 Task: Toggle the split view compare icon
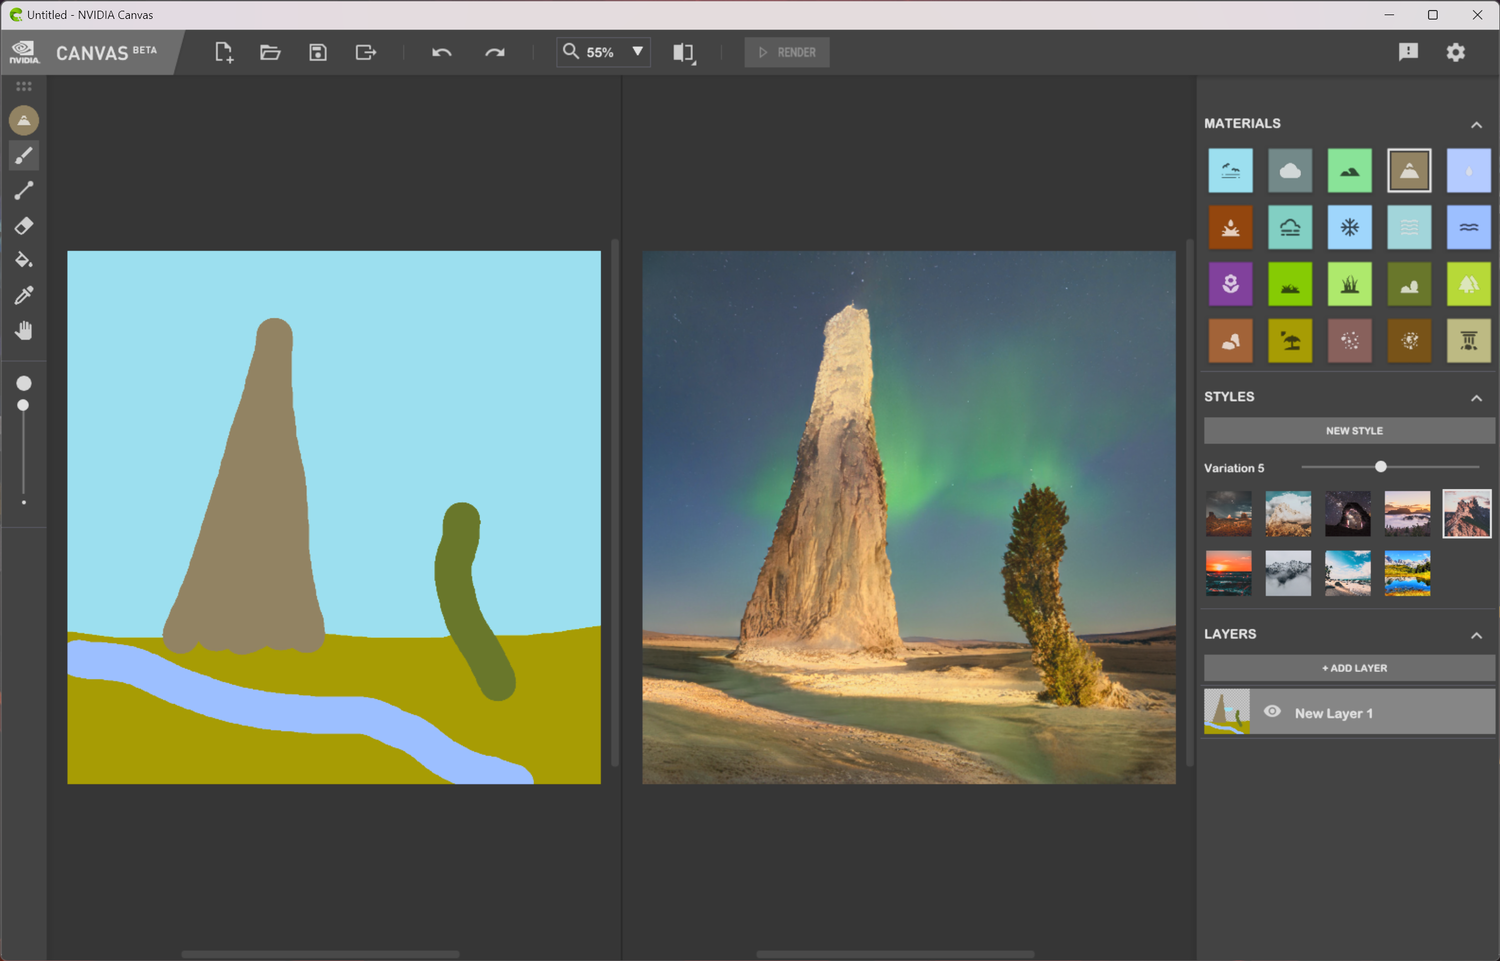684,53
